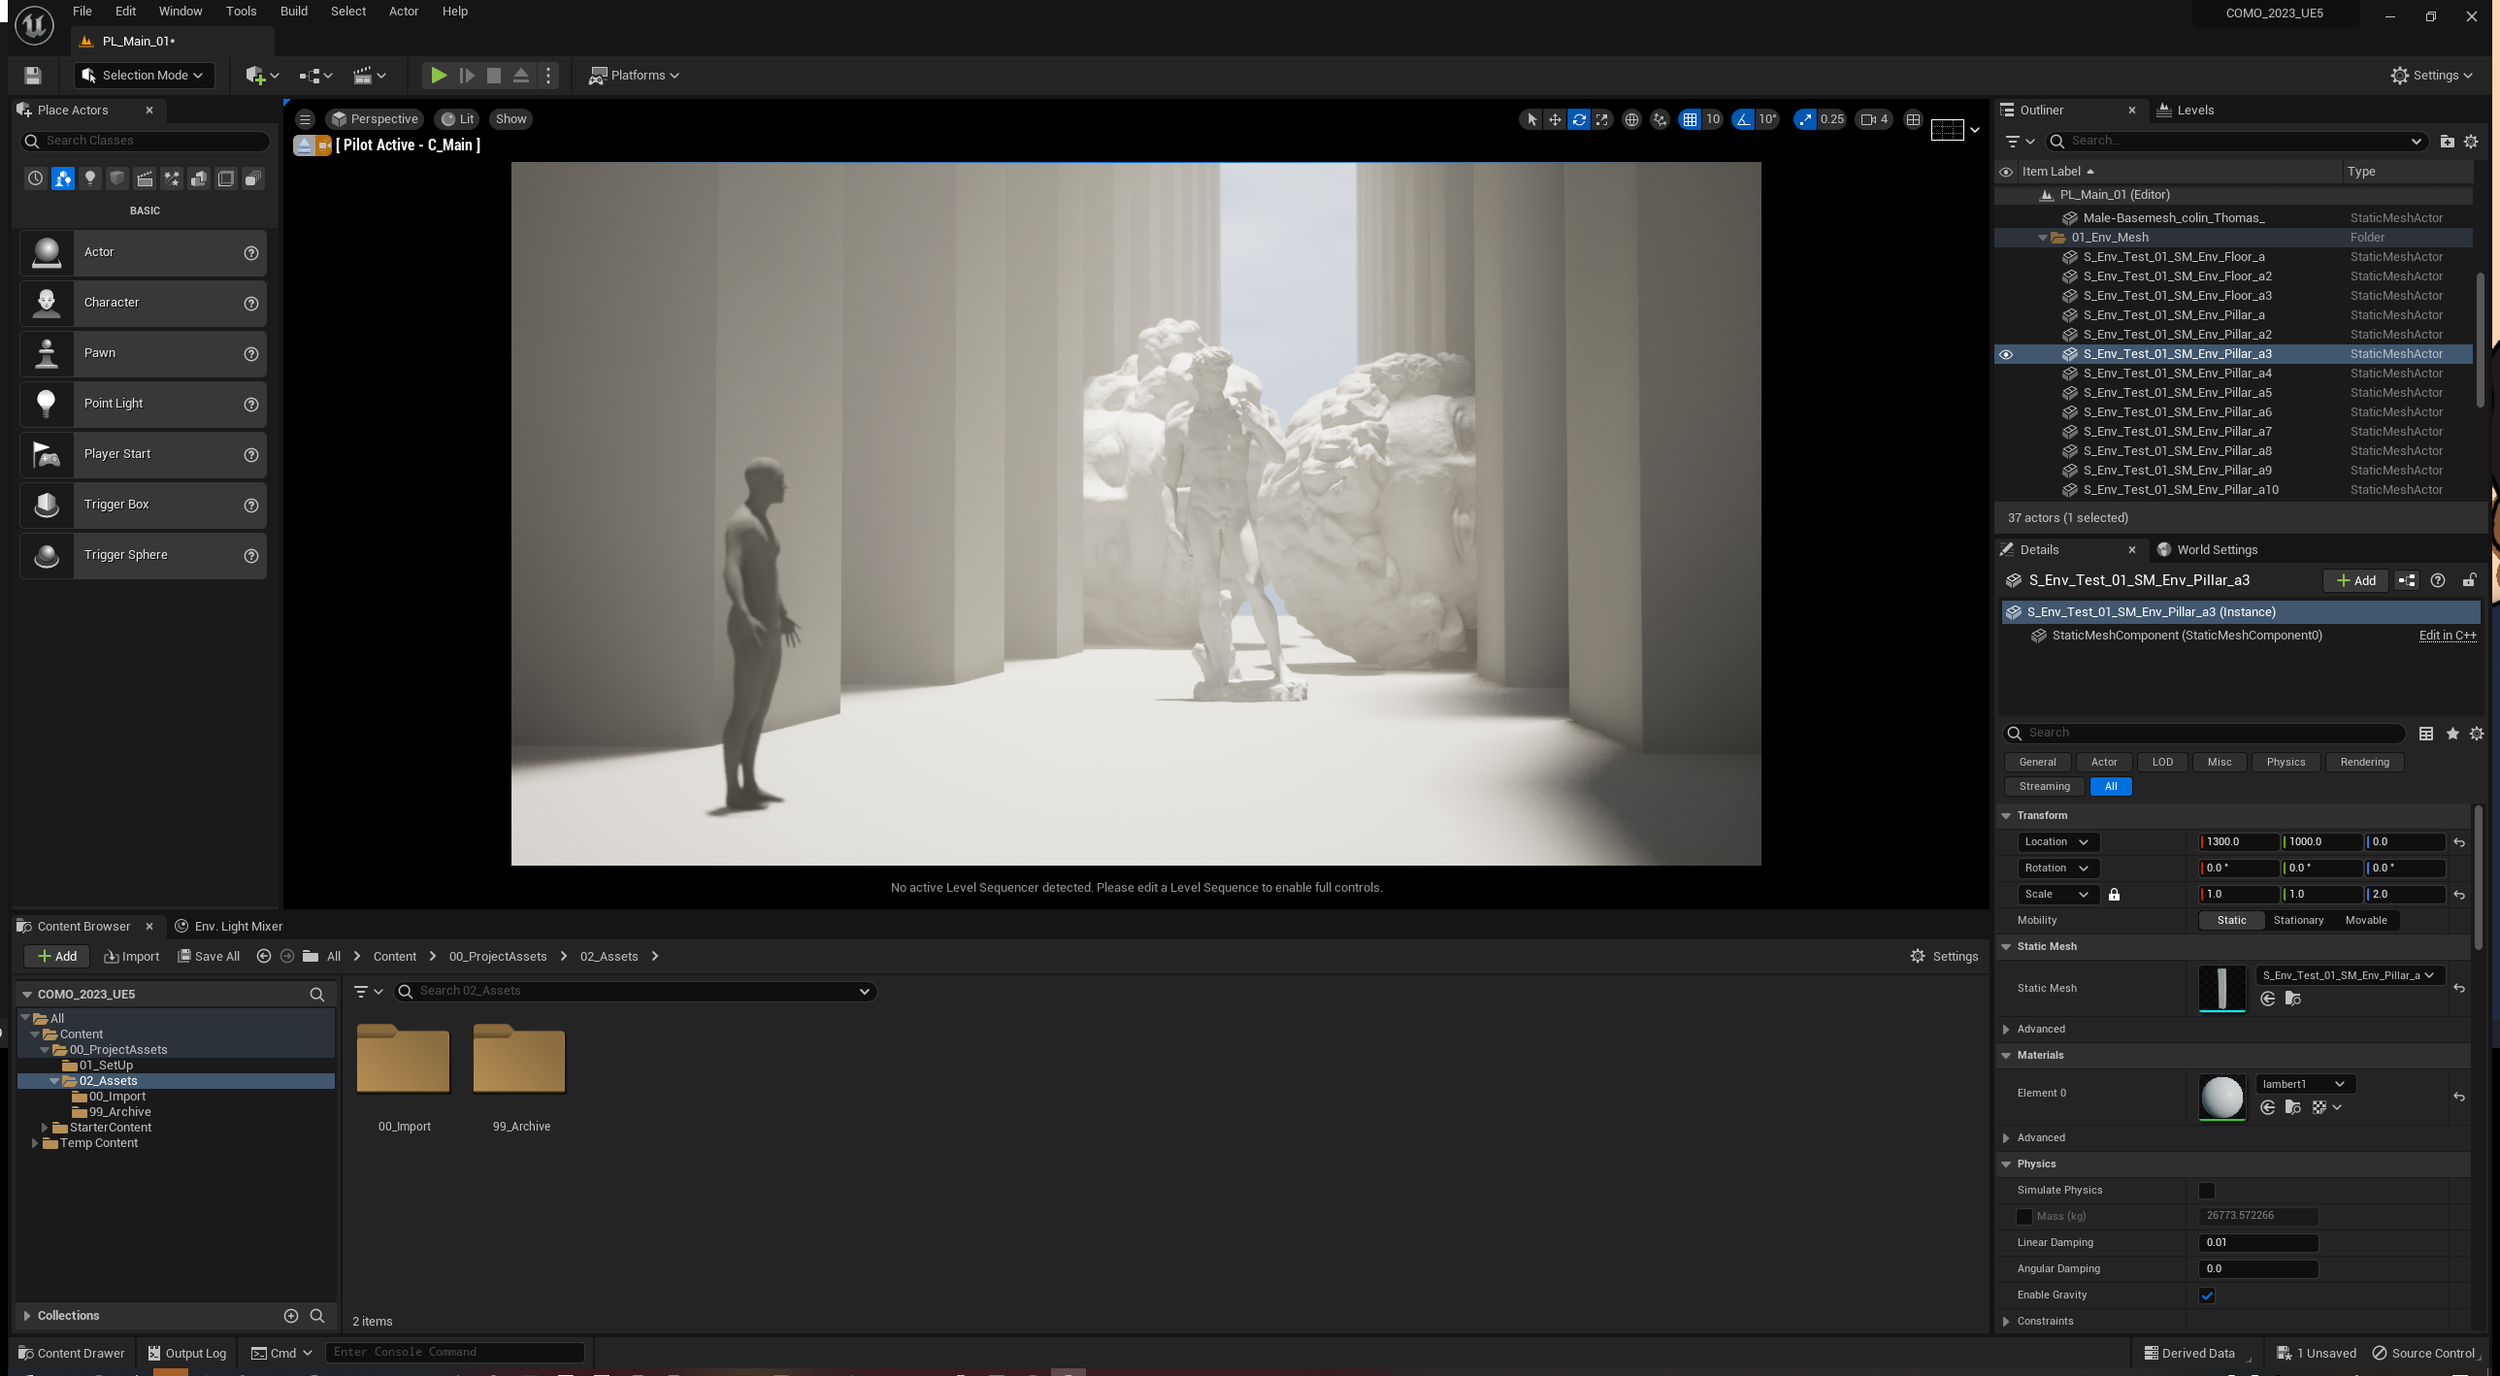
Task: Toggle visibility eye of Pillar_a3 actor
Action: 2005,354
